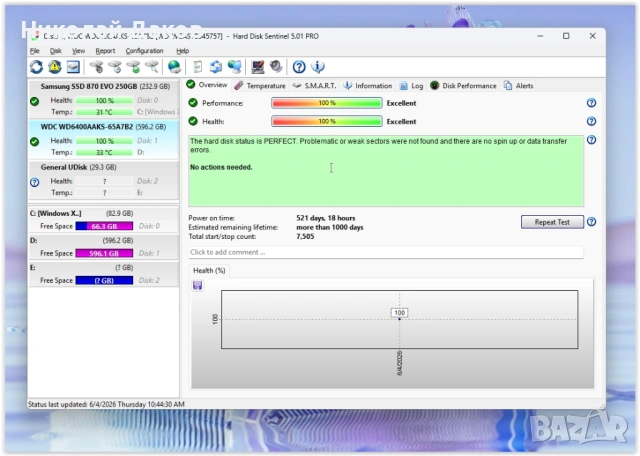This screenshot has height=456, width=640.
Task: Open the Report menu
Action: [105, 51]
